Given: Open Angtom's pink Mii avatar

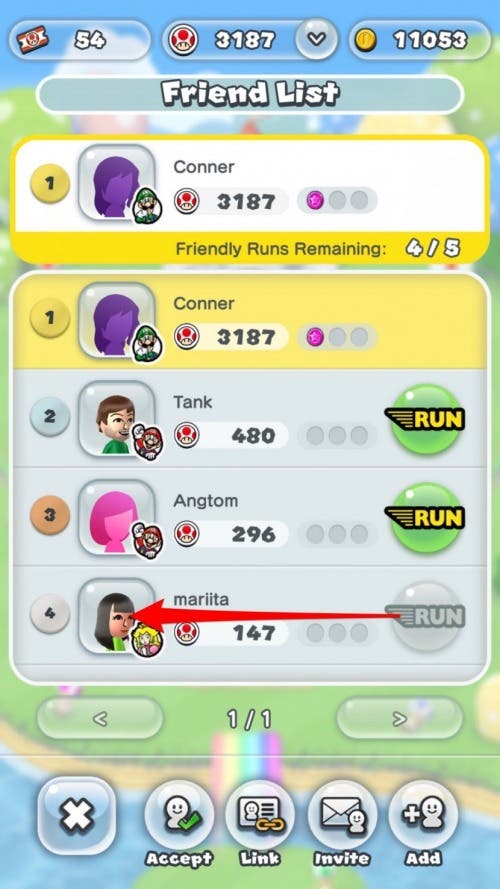Looking at the screenshot, I should pyautogui.click(x=117, y=518).
